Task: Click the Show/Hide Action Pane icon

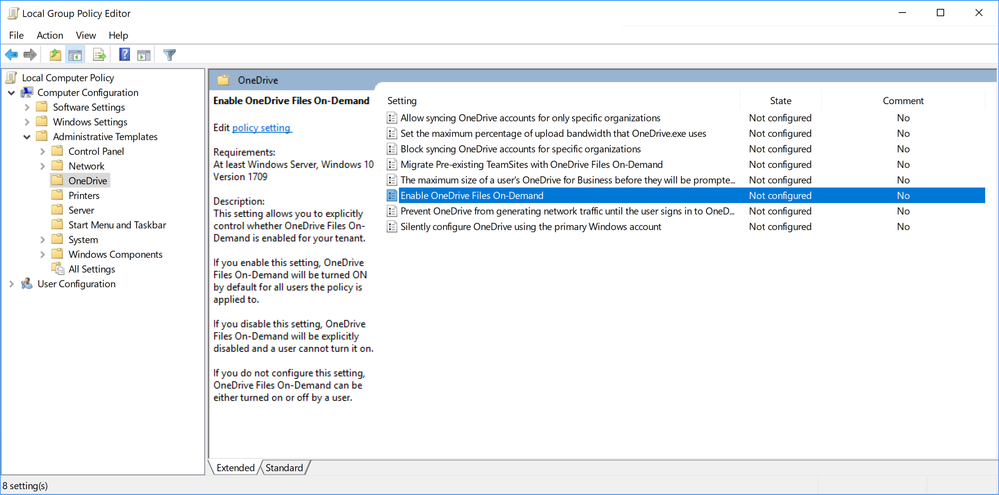Action: click(144, 55)
